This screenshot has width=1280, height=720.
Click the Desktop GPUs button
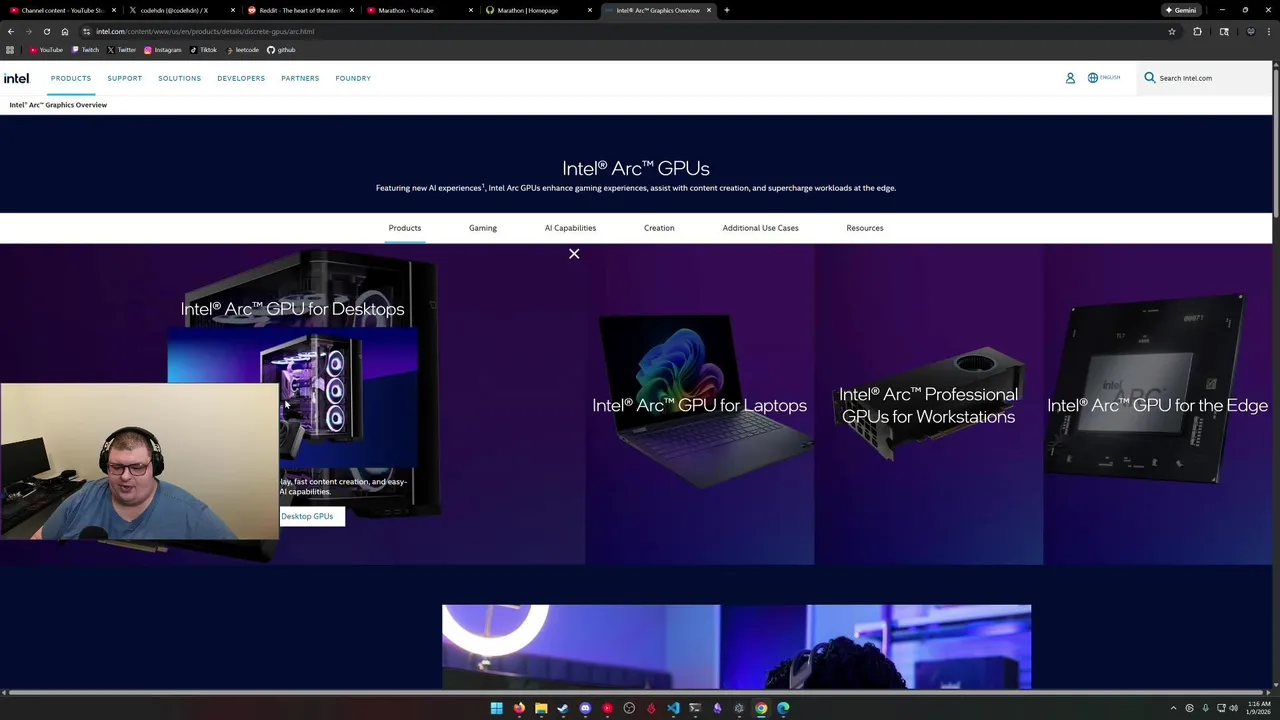(x=311, y=516)
